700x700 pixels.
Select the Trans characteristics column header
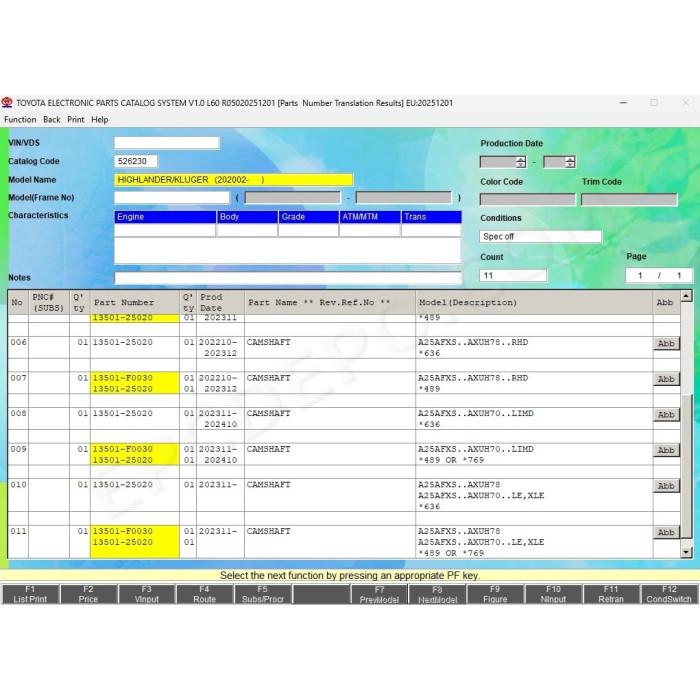point(431,217)
